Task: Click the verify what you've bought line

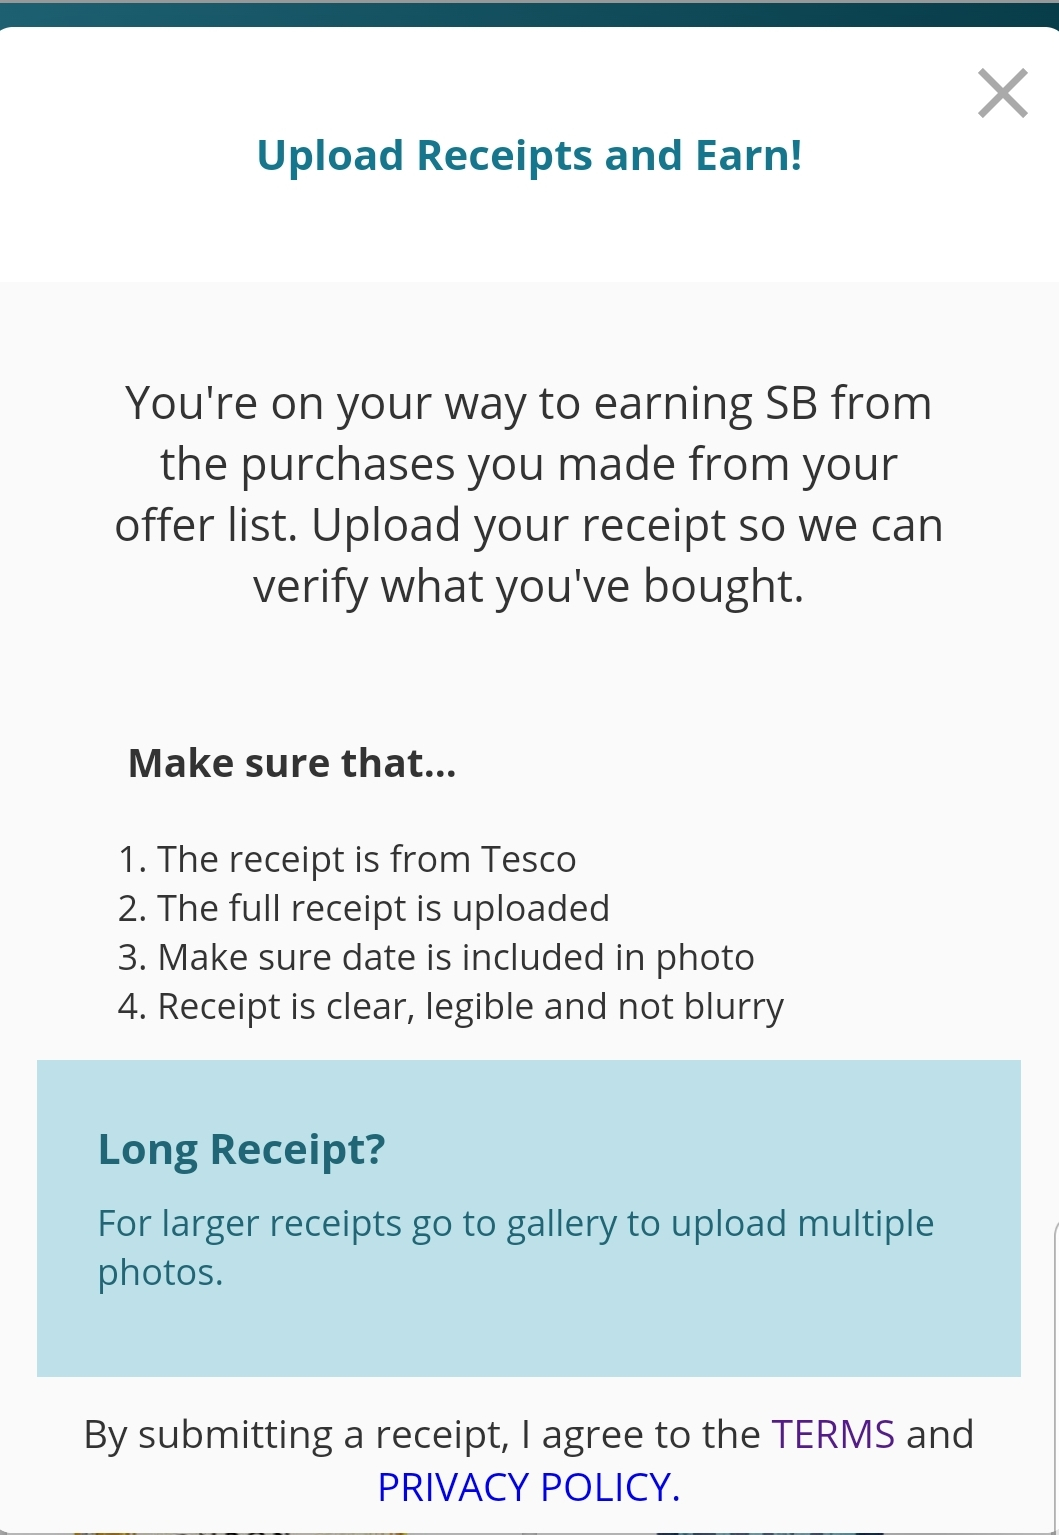Action: point(529,586)
